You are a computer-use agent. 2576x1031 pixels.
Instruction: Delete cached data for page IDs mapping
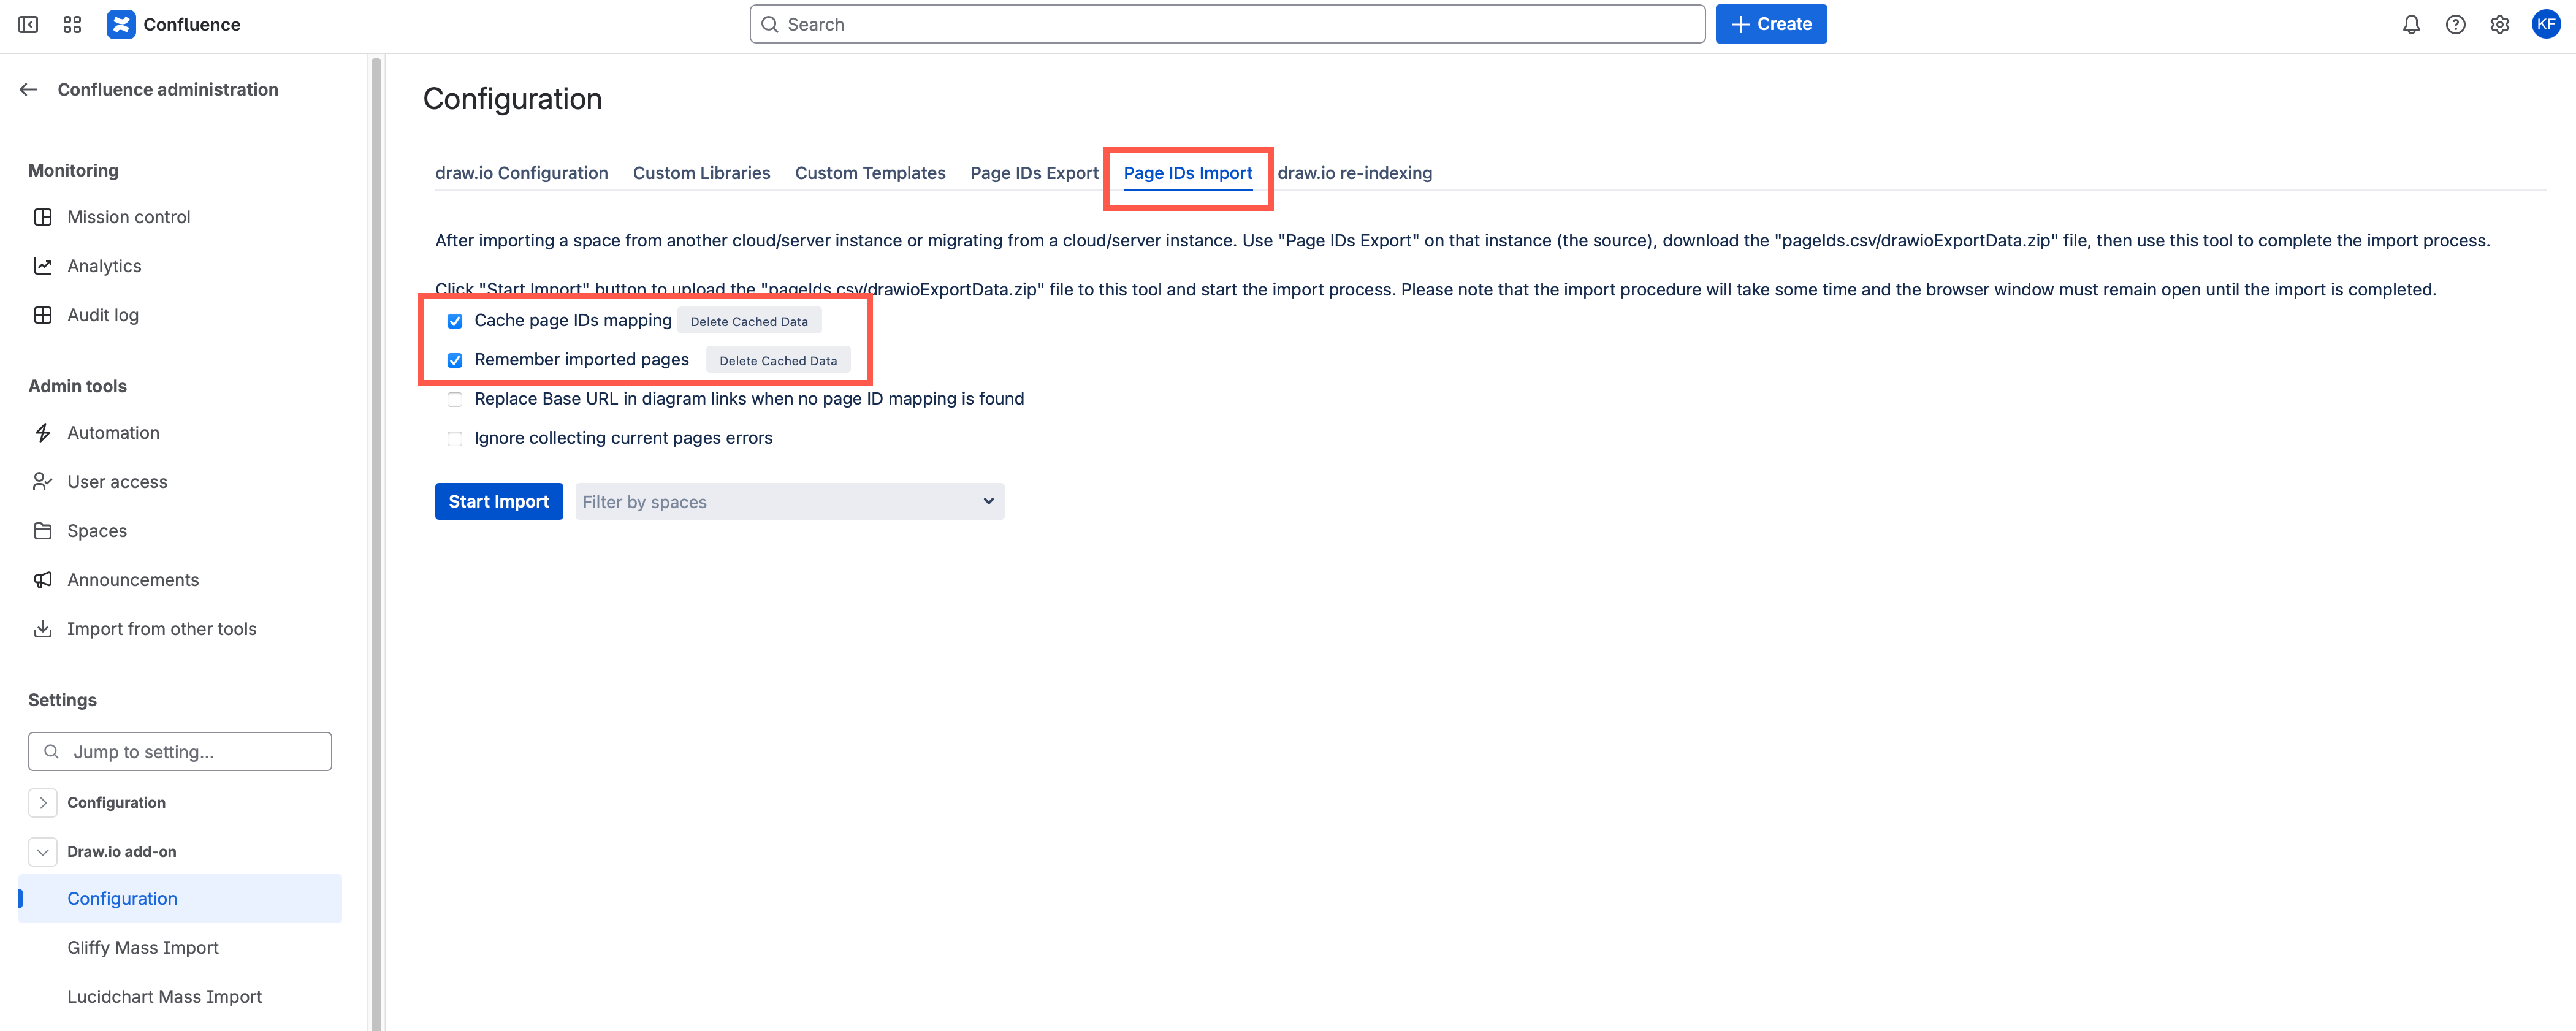[x=749, y=320]
